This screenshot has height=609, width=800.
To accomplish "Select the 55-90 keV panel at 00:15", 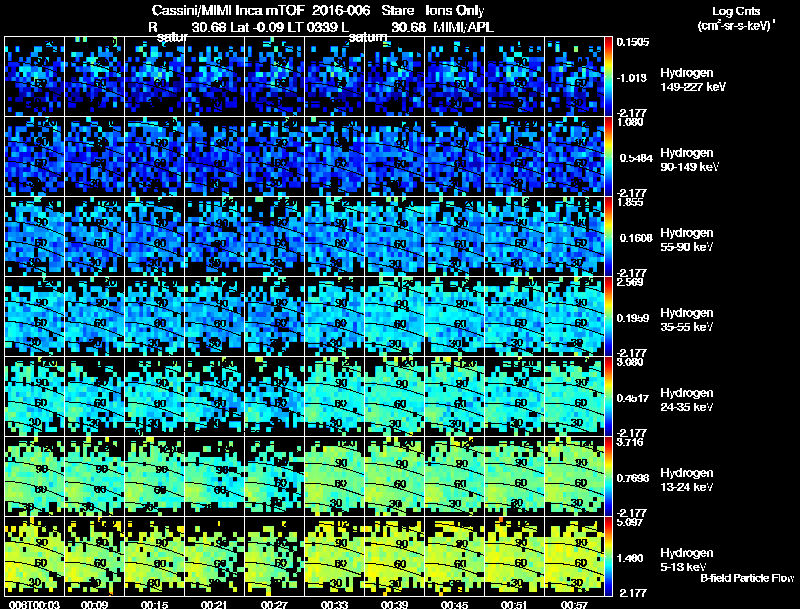I will tap(155, 237).
